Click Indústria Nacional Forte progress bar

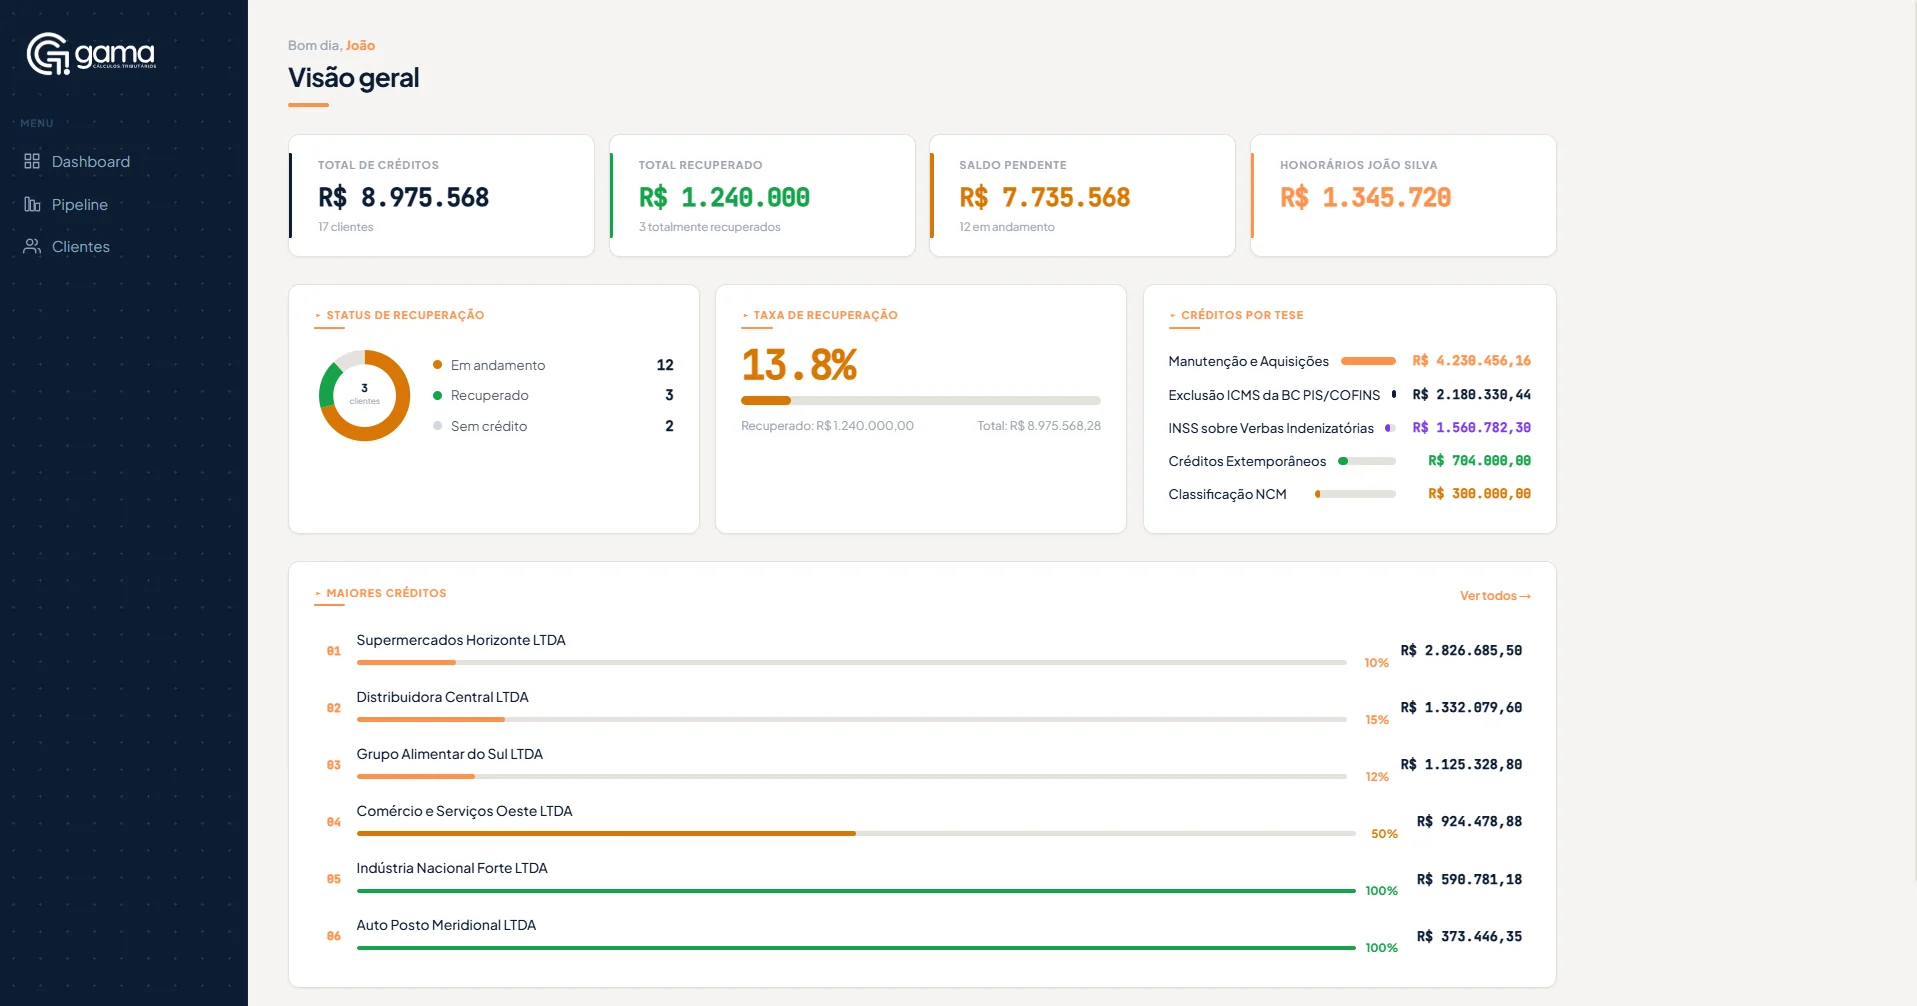coord(856,890)
